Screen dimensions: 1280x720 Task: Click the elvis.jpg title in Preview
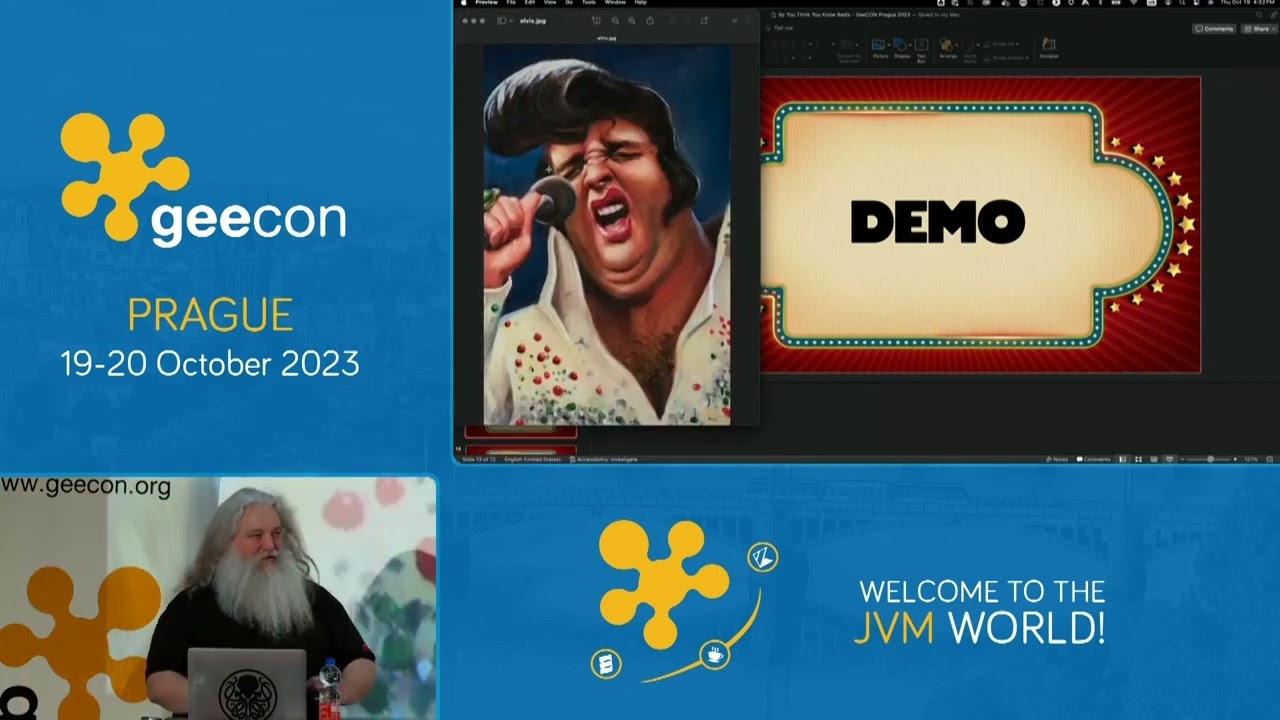click(x=534, y=20)
